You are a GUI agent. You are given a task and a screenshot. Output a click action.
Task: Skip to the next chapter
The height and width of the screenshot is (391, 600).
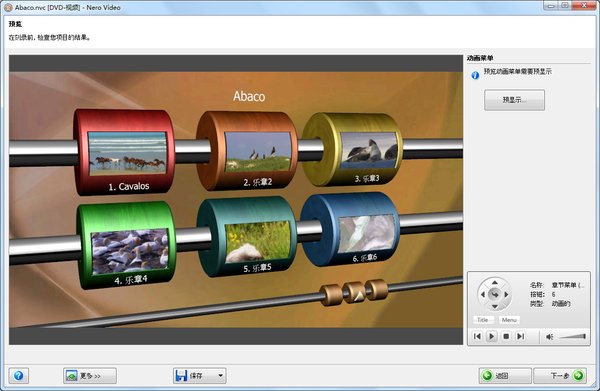pyautogui.click(x=520, y=336)
